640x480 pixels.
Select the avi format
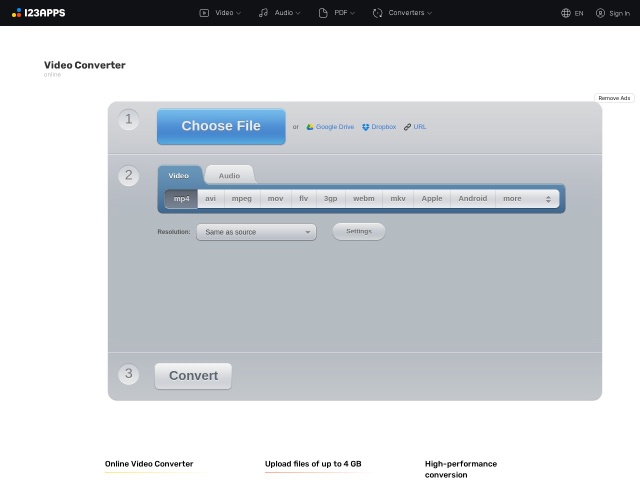click(x=211, y=199)
